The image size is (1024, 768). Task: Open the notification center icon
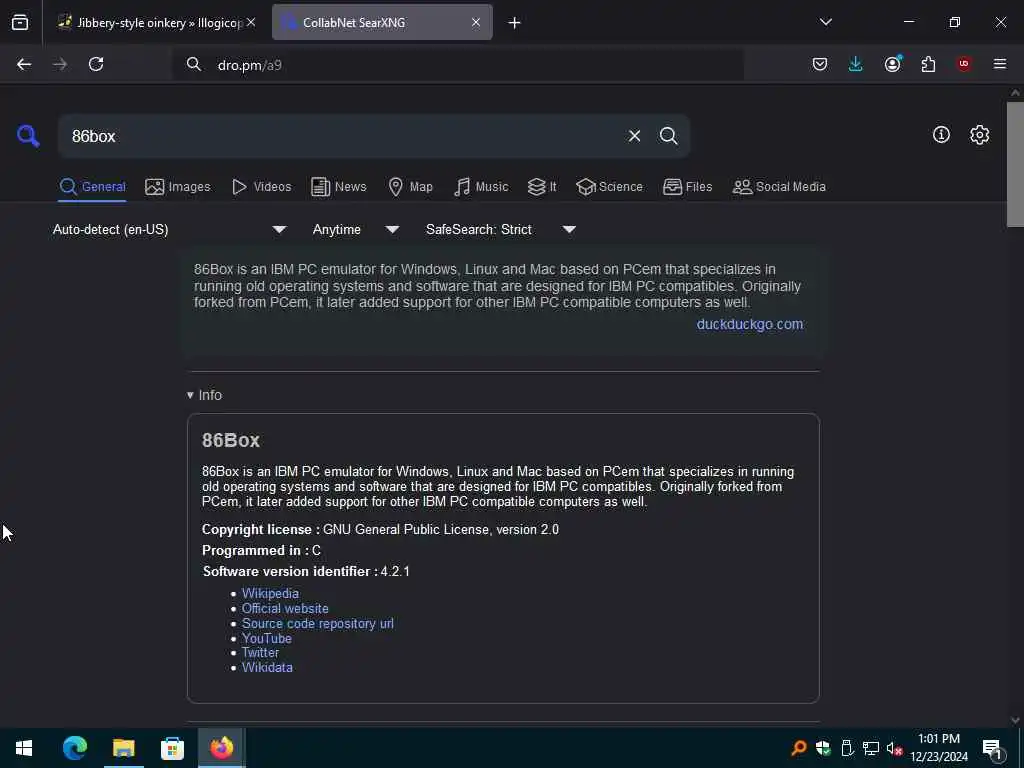pyautogui.click(x=993, y=748)
